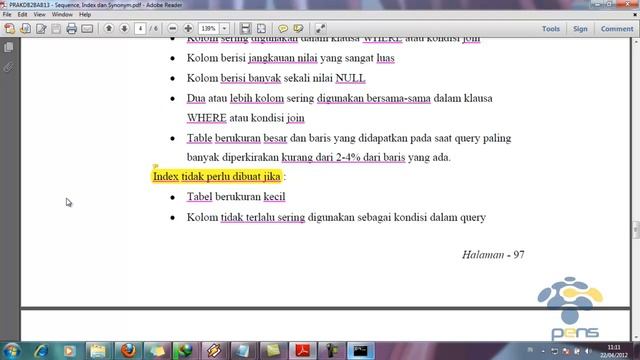Click 'Kolom tidak terlalu sering digunakan' line

336,217
